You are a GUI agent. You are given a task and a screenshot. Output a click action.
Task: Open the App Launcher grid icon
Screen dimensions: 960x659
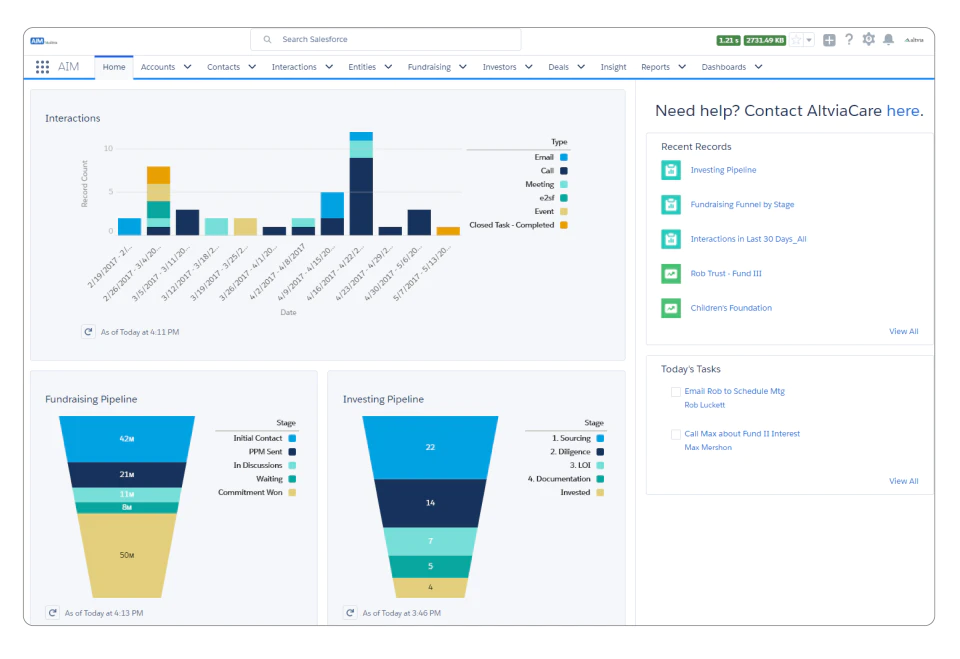pyautogui.click(x=42, y=67)
